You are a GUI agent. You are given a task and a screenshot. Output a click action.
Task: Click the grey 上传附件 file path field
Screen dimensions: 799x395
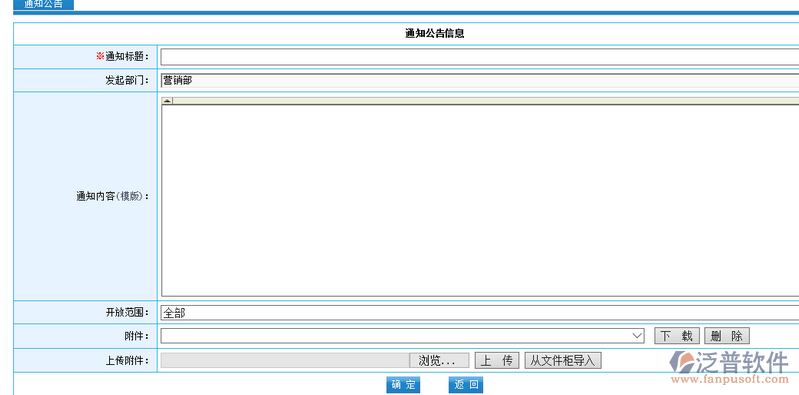coord(285,360)
